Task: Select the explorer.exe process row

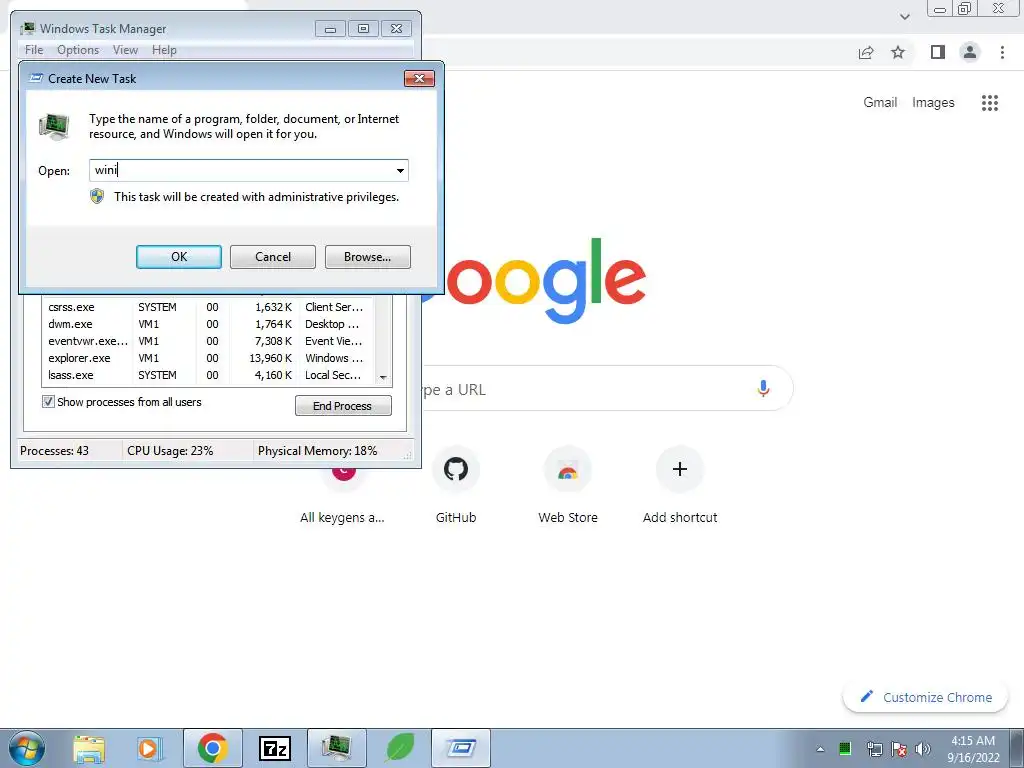Action: tap(209, 358)
